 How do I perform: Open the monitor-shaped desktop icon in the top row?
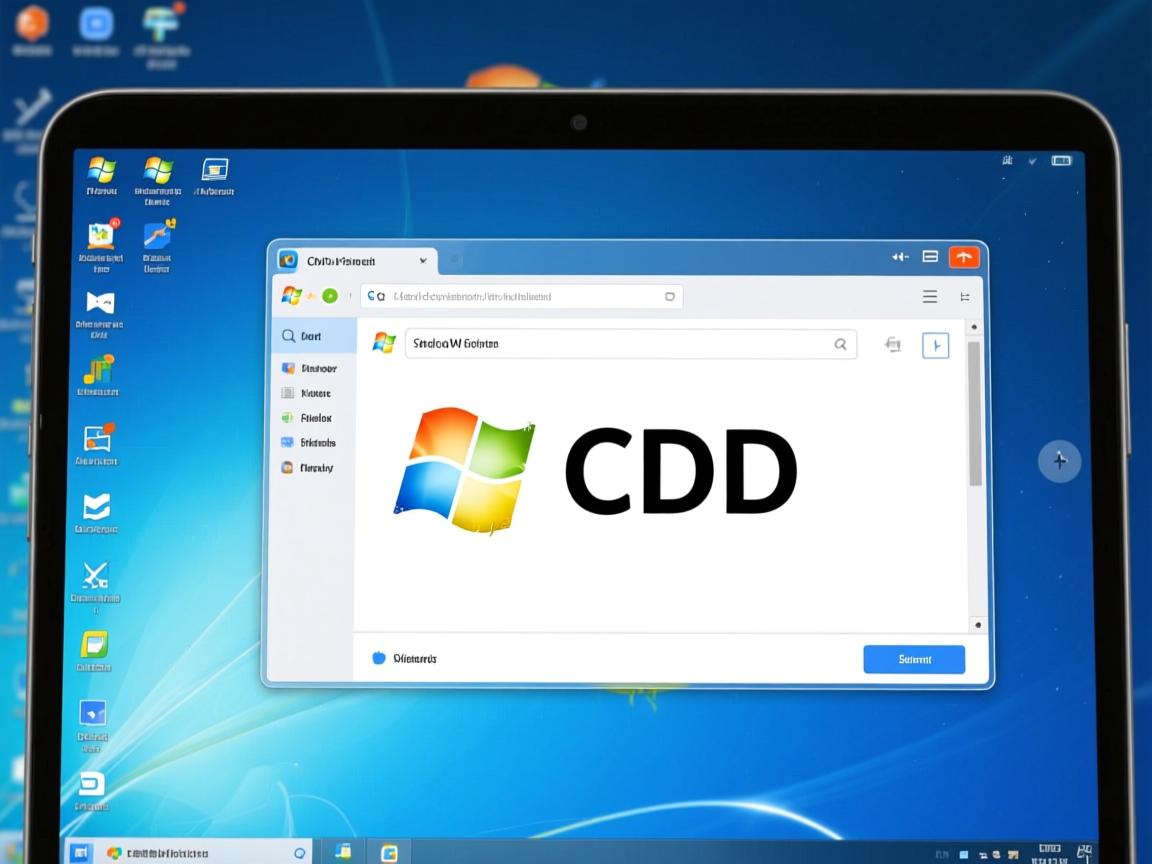point(214,169)
